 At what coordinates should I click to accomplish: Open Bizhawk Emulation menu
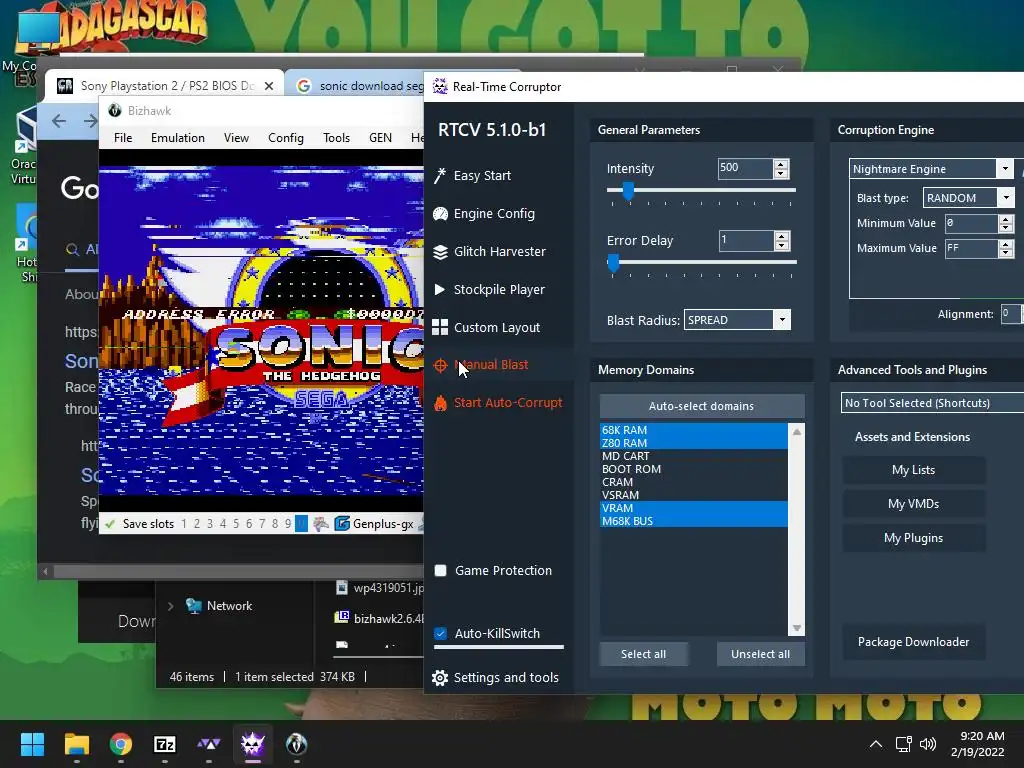pyautogui.click(x=178, y=138)
